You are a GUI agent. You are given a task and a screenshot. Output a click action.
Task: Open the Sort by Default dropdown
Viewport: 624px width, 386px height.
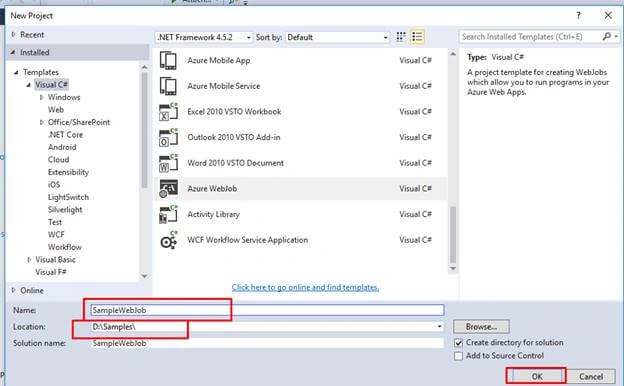click(x=337, y=37)
